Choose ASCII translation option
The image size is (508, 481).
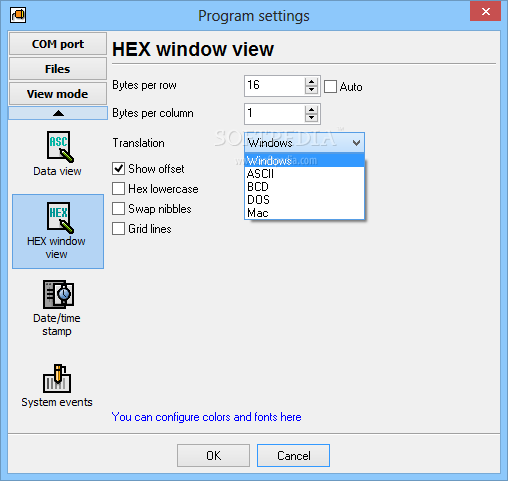pyautogui.click(x=305, y=174)
